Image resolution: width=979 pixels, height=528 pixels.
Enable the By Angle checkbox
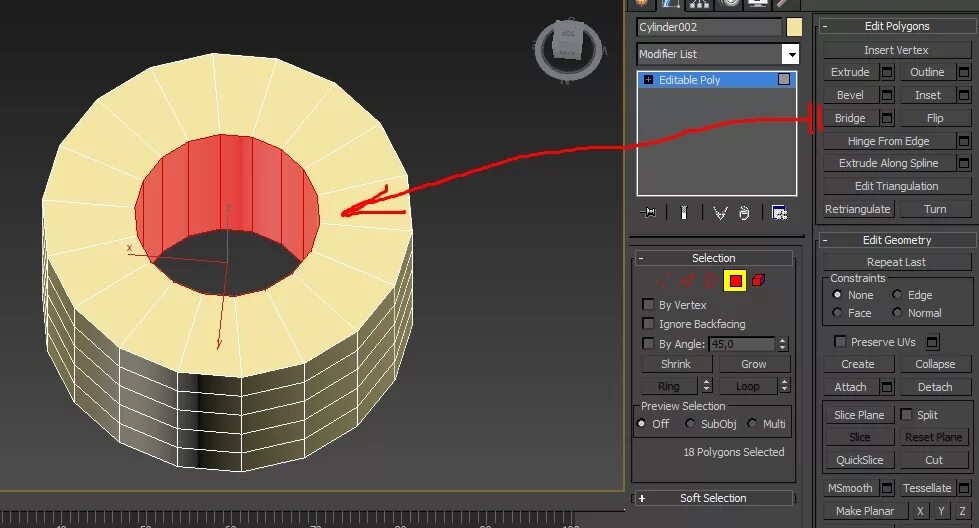(648, 343)
